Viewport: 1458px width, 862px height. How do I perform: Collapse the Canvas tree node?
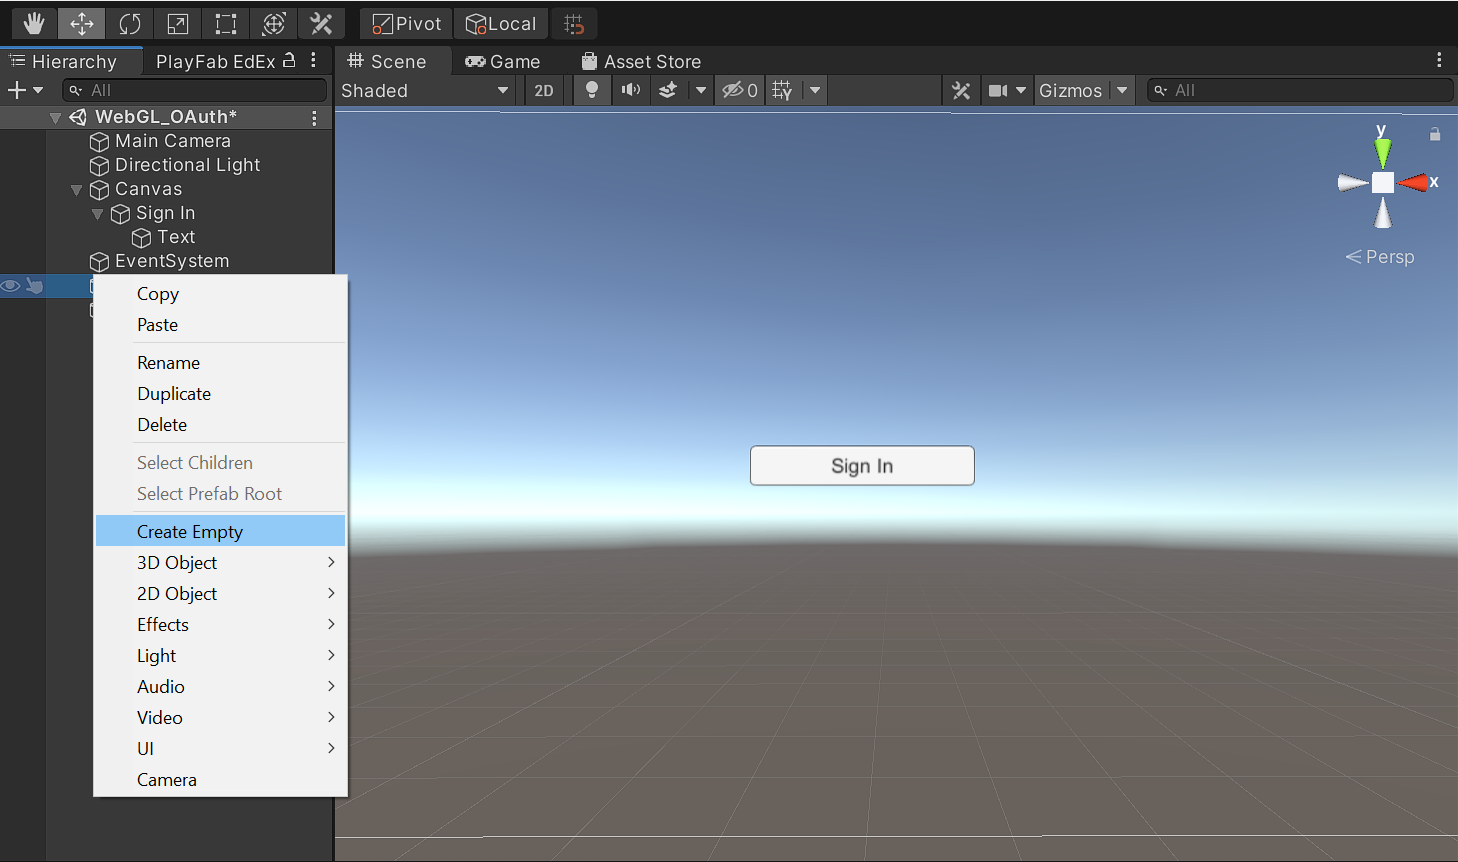(x=77, y=189)
